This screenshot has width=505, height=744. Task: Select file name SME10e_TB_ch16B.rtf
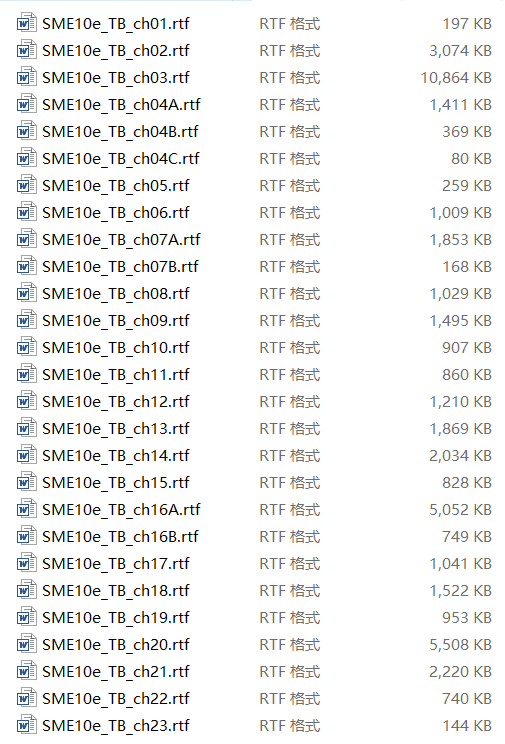[121, 537]
